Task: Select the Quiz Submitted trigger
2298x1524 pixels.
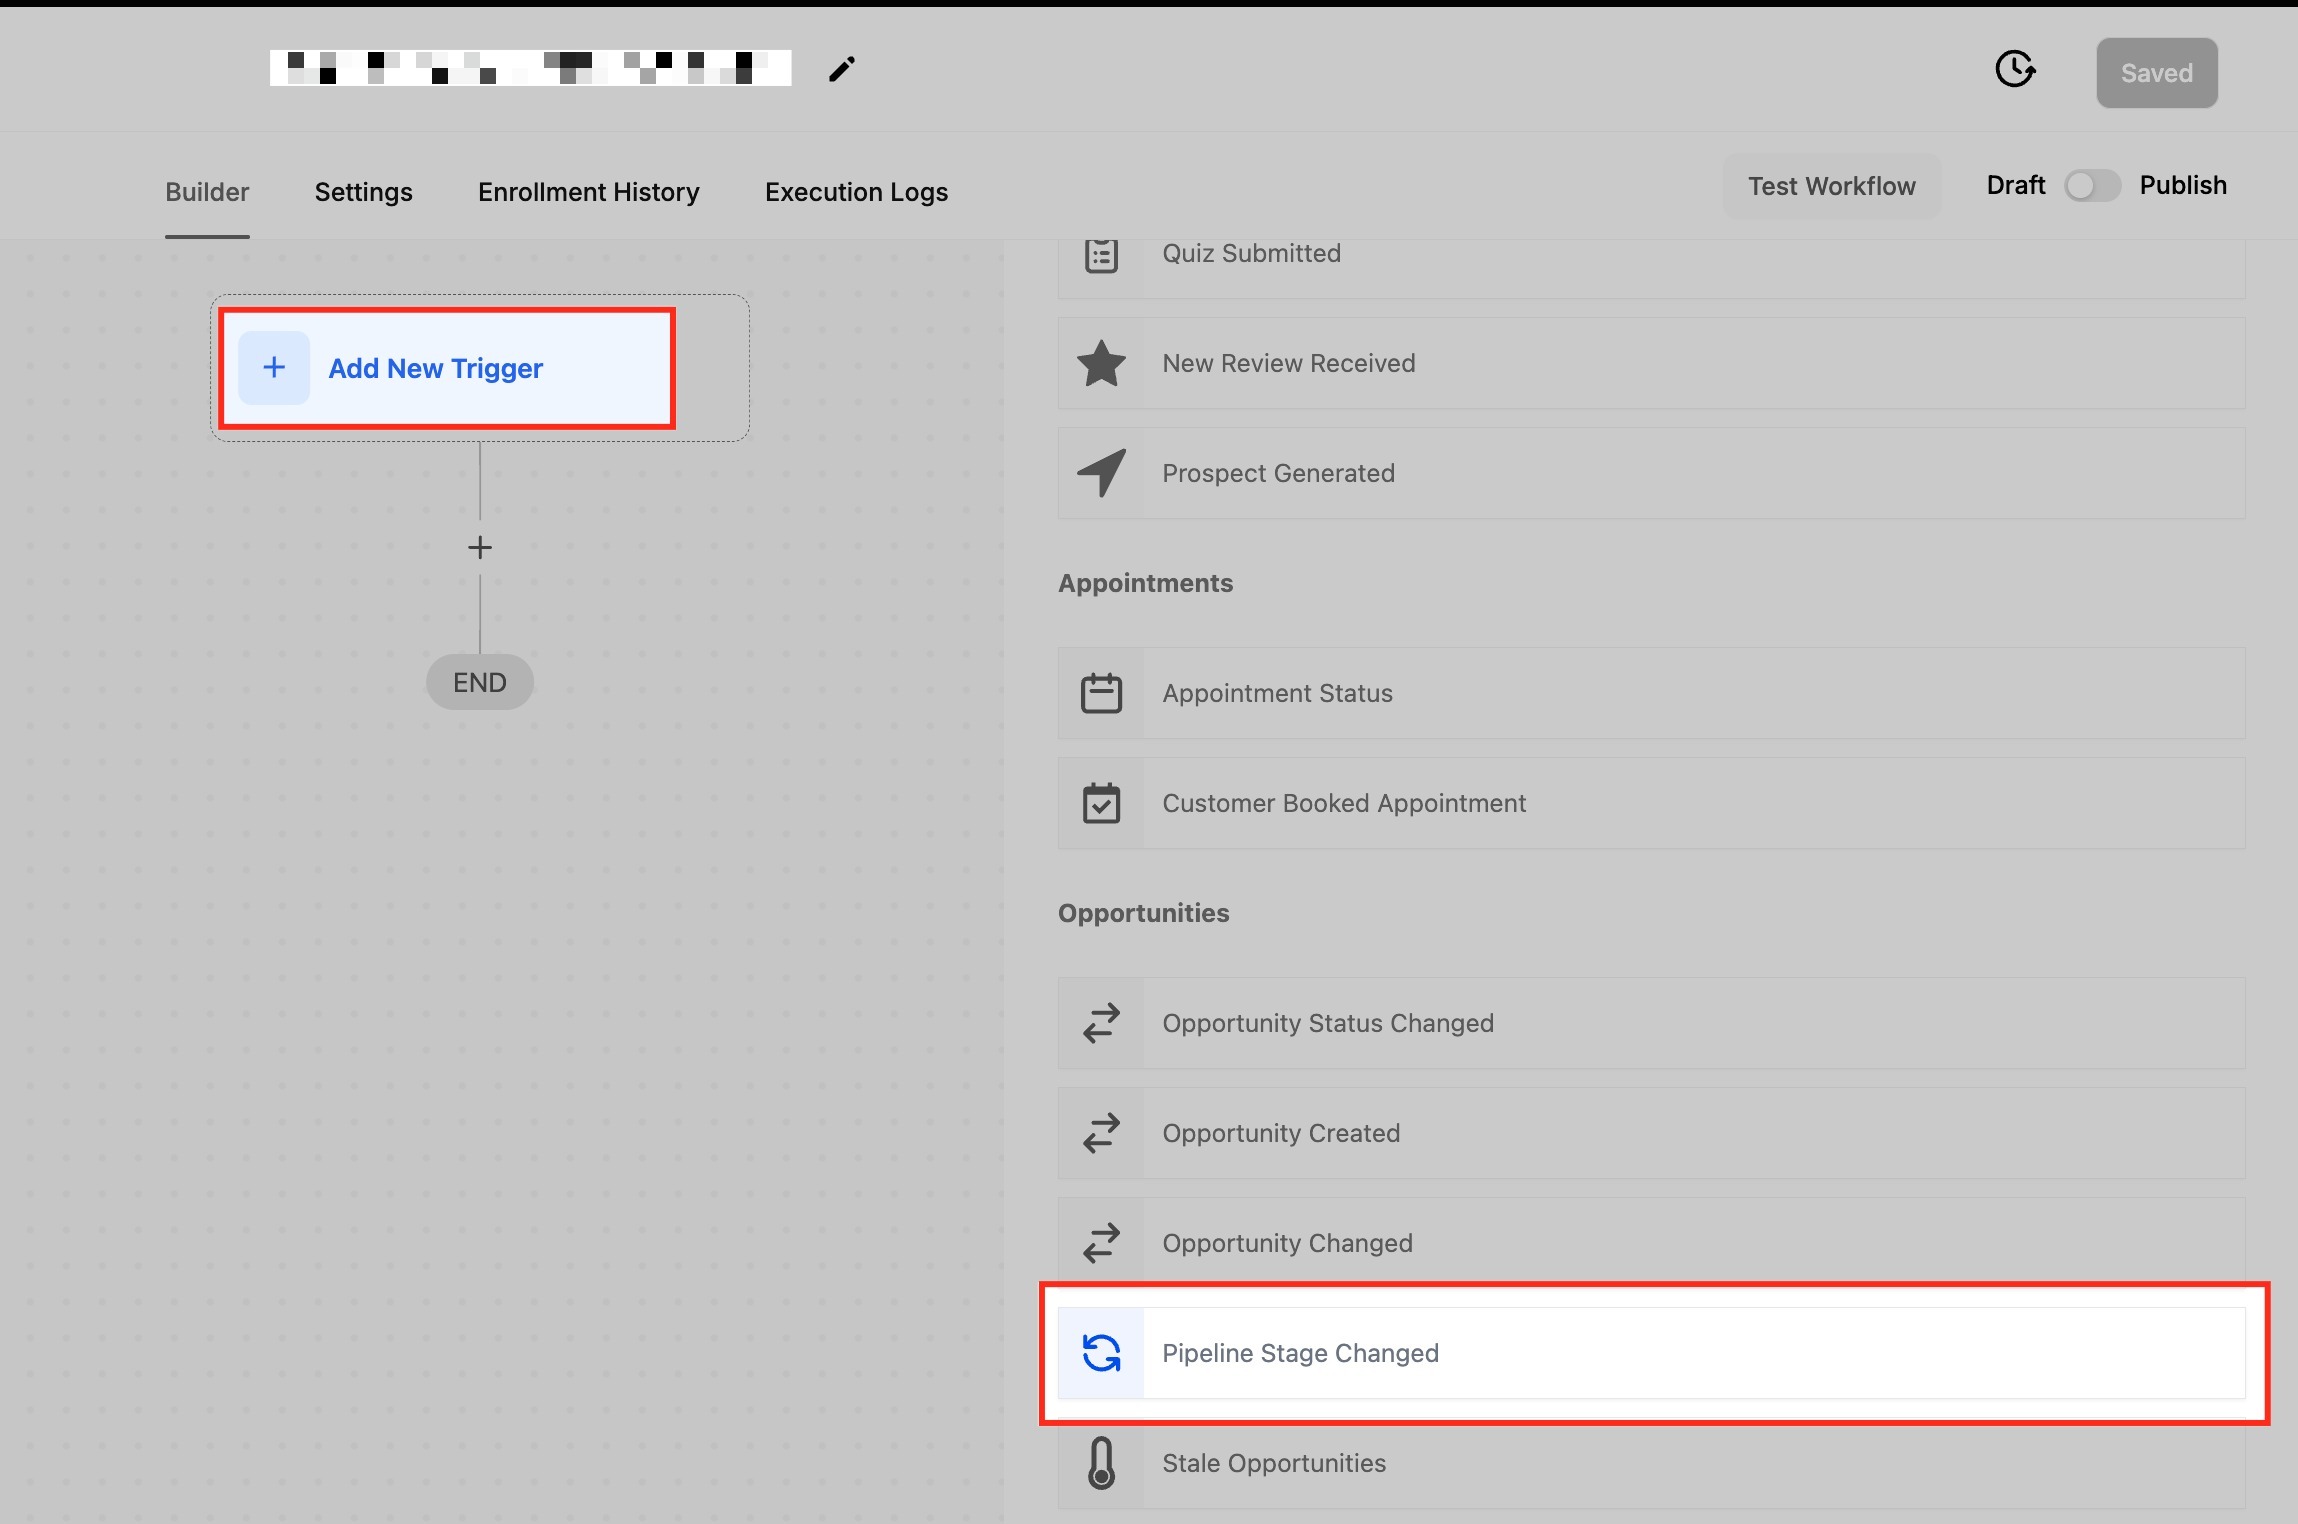Action: click(x=1250, y=254)
